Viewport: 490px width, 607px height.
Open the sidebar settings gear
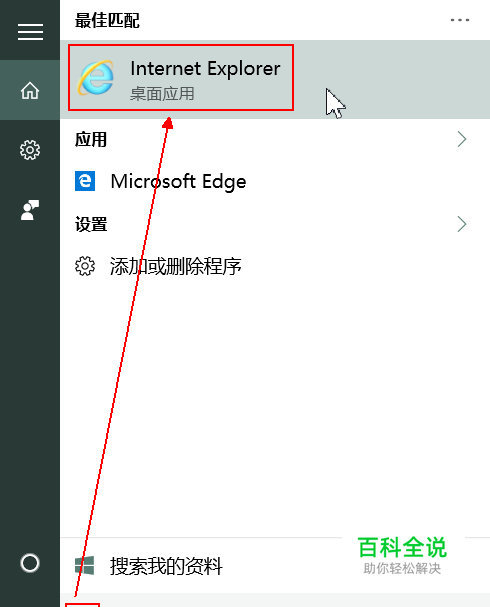30,150
